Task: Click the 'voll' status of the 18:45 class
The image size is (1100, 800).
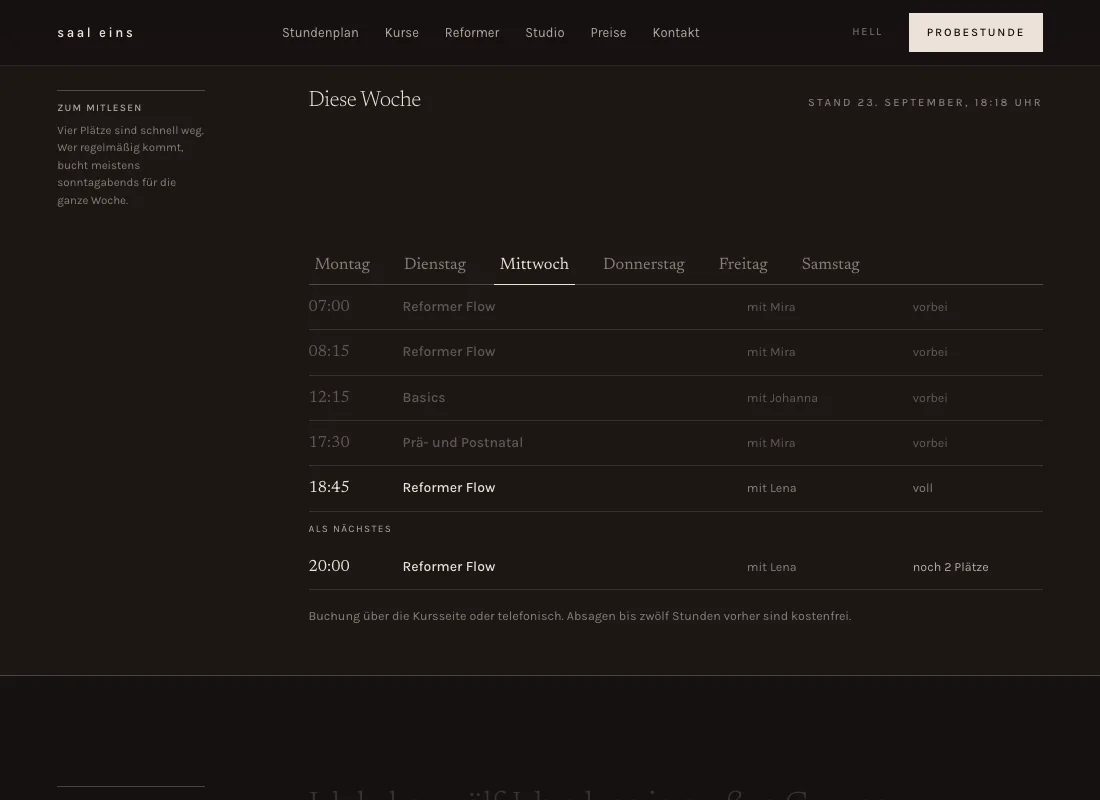Action: pyautogui.click(x=923, y=488)
